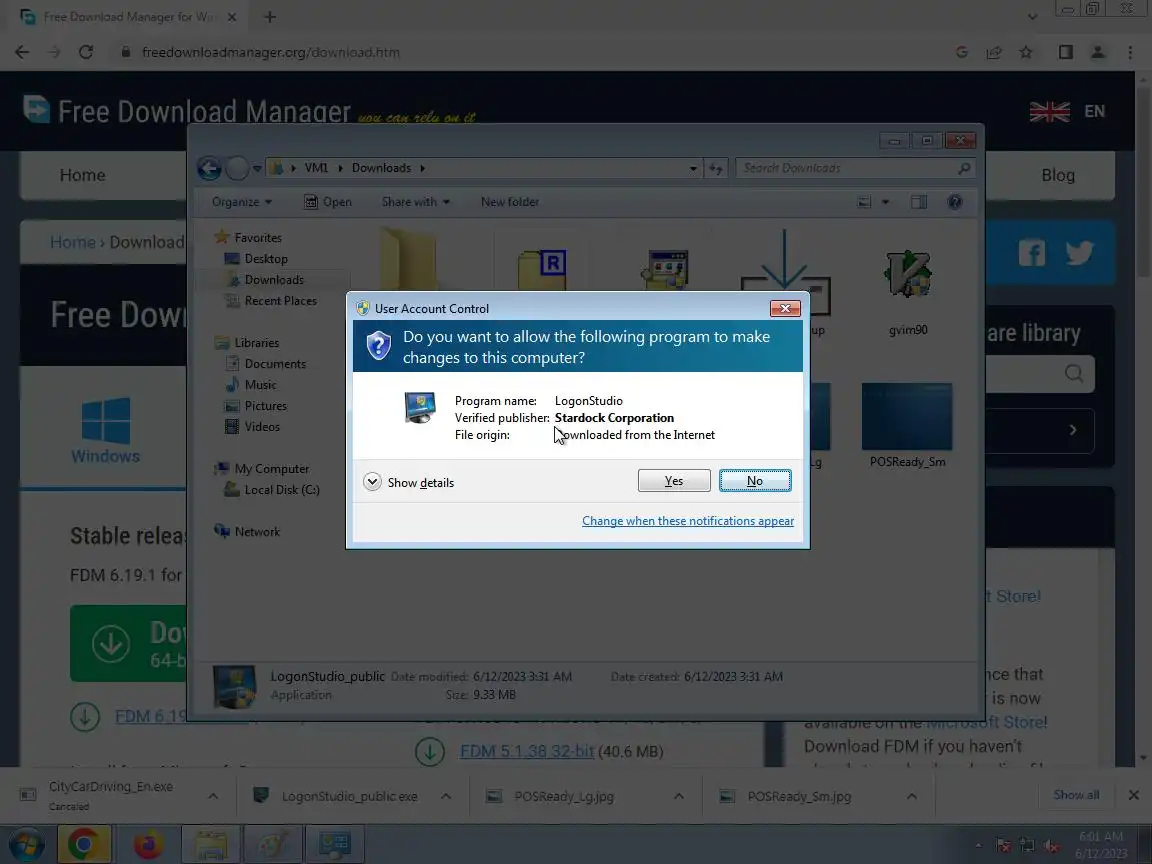This screenshot has width=1152, height=864.
Task: Click Yes in User Account Control dialog
Action: pyautogui.click(x=674, y=480)
